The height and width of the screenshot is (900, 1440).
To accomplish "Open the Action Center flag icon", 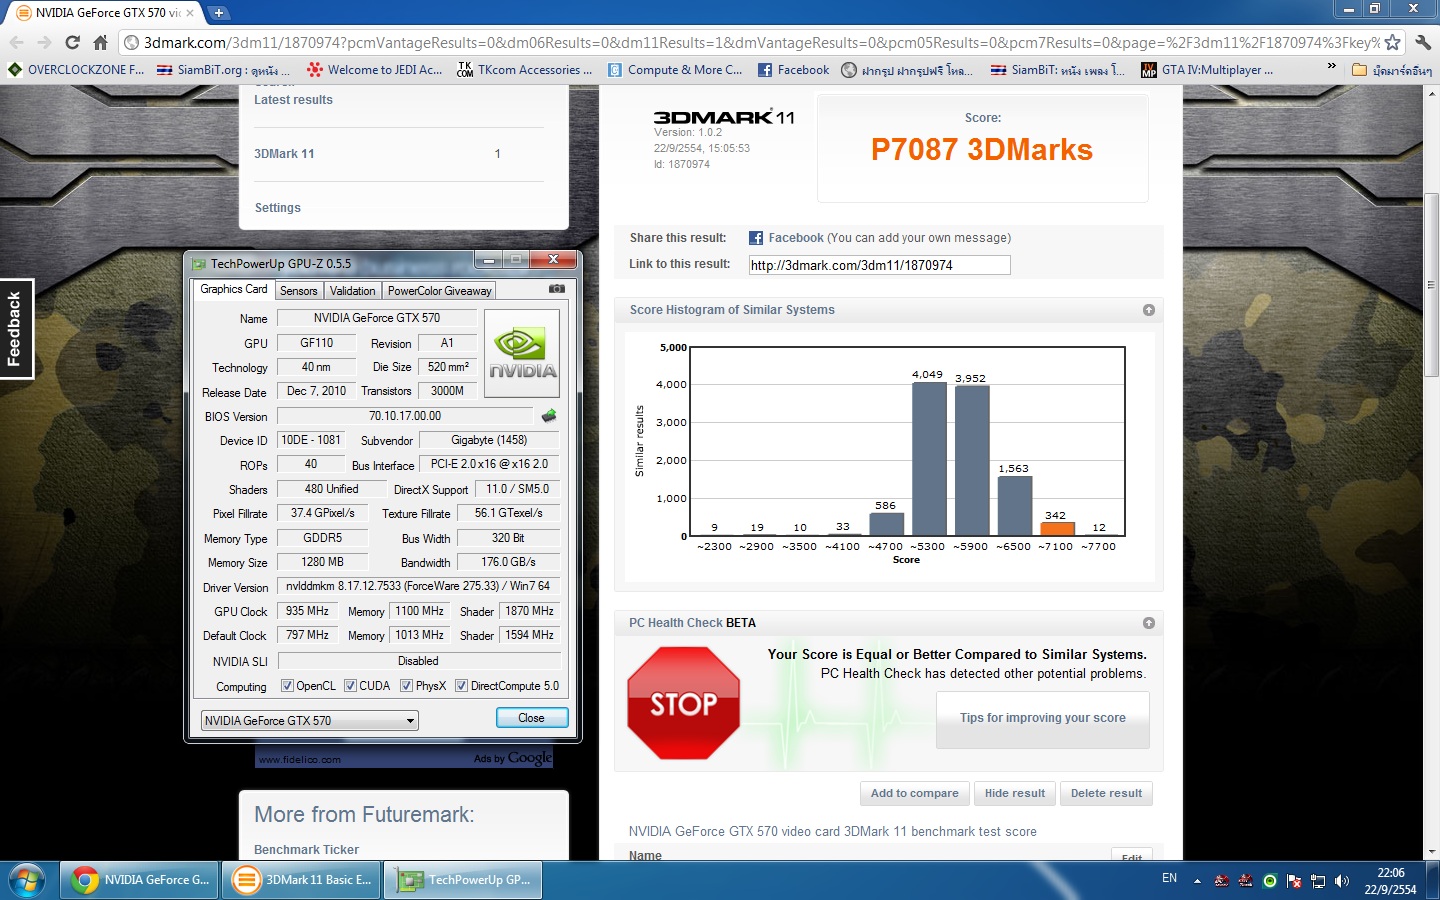I will pyautogui.click(x=1294, y=881).
